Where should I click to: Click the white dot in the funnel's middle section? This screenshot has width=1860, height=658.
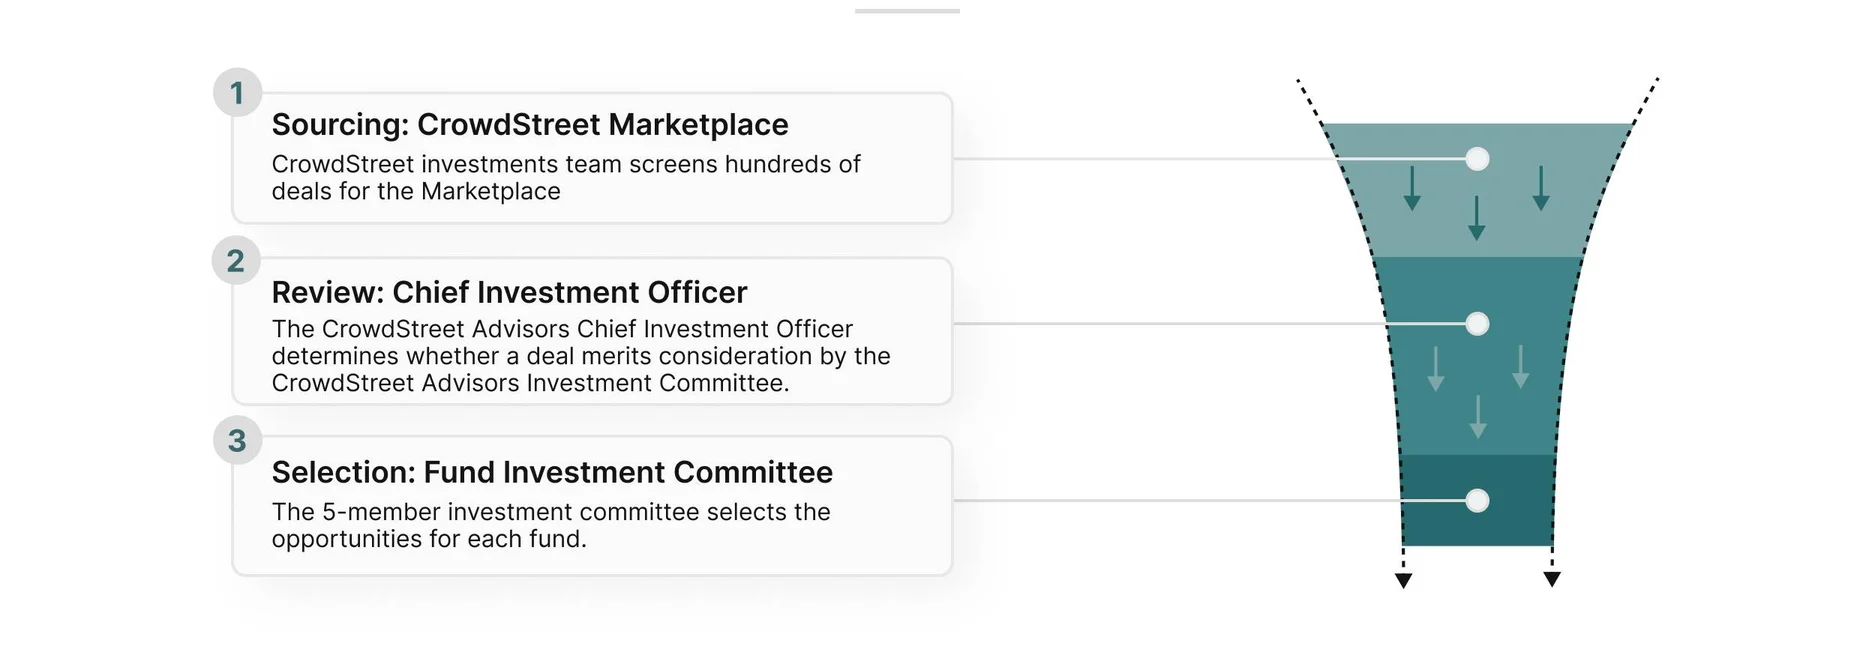1477,324
